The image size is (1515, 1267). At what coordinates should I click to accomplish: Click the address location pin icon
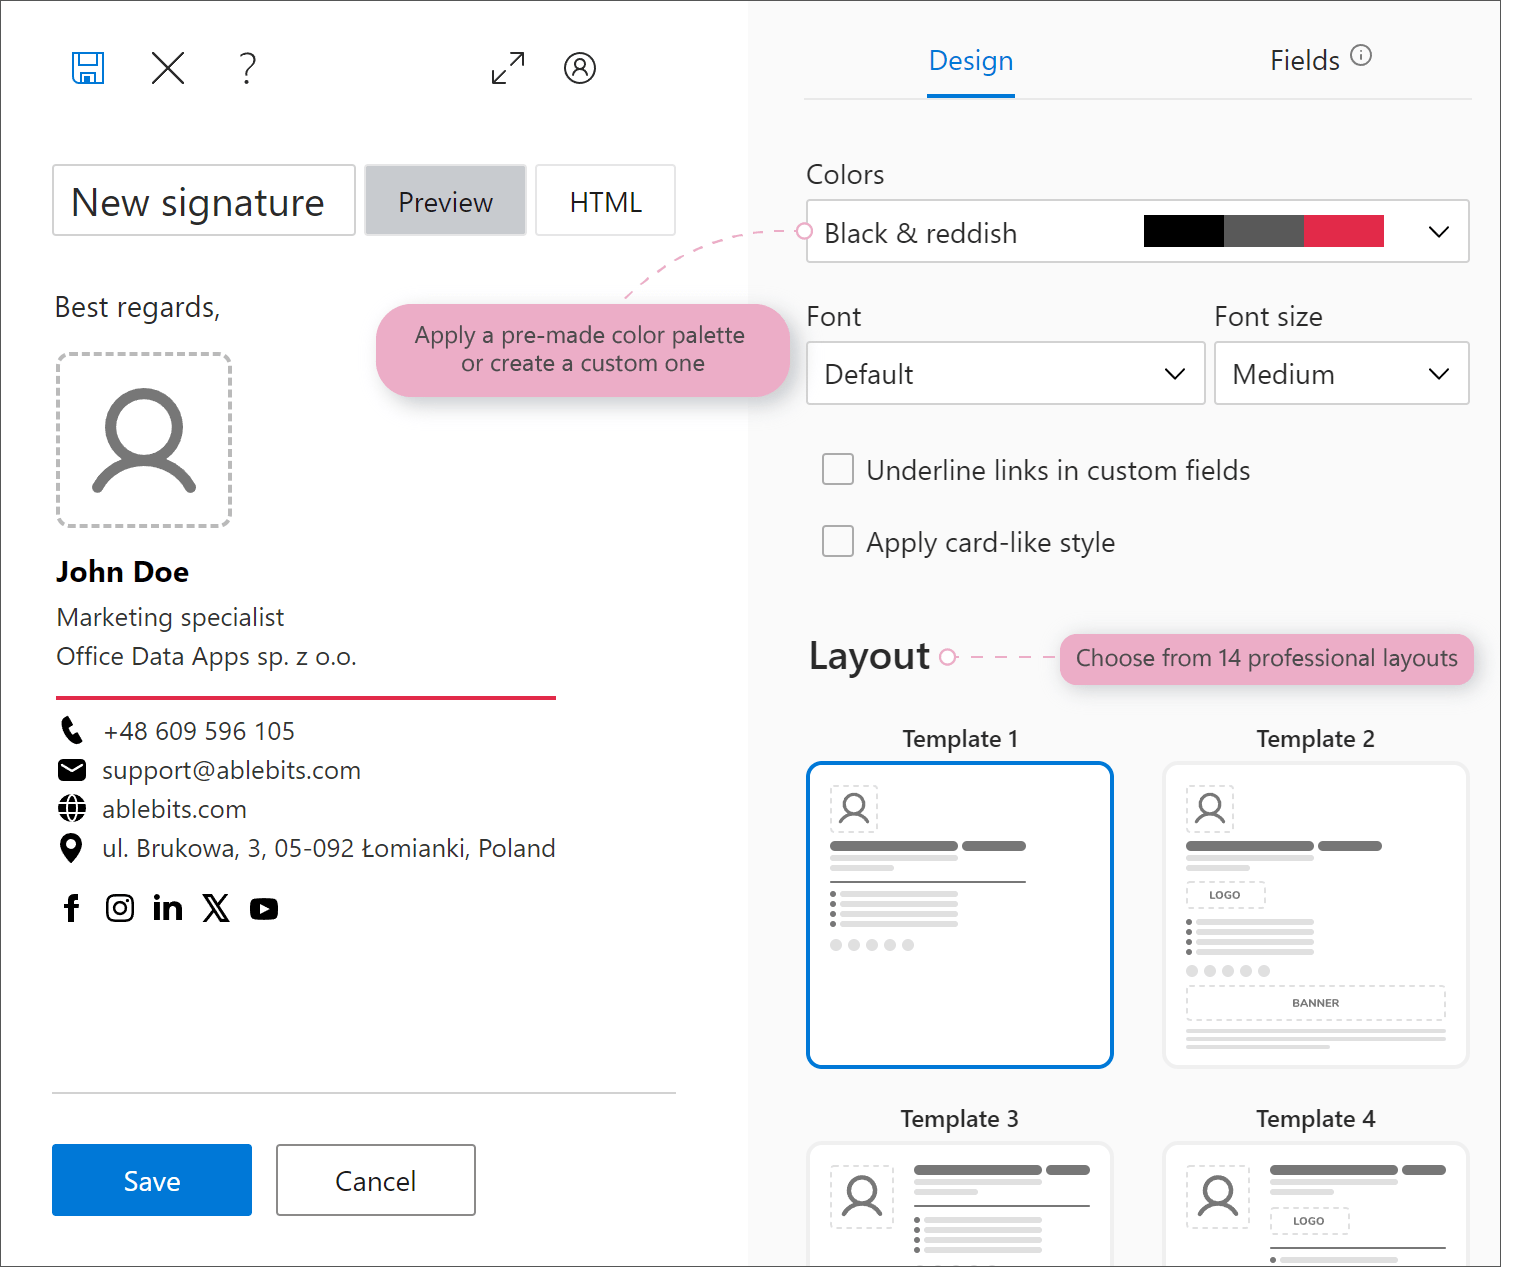[x=71, y=848]
